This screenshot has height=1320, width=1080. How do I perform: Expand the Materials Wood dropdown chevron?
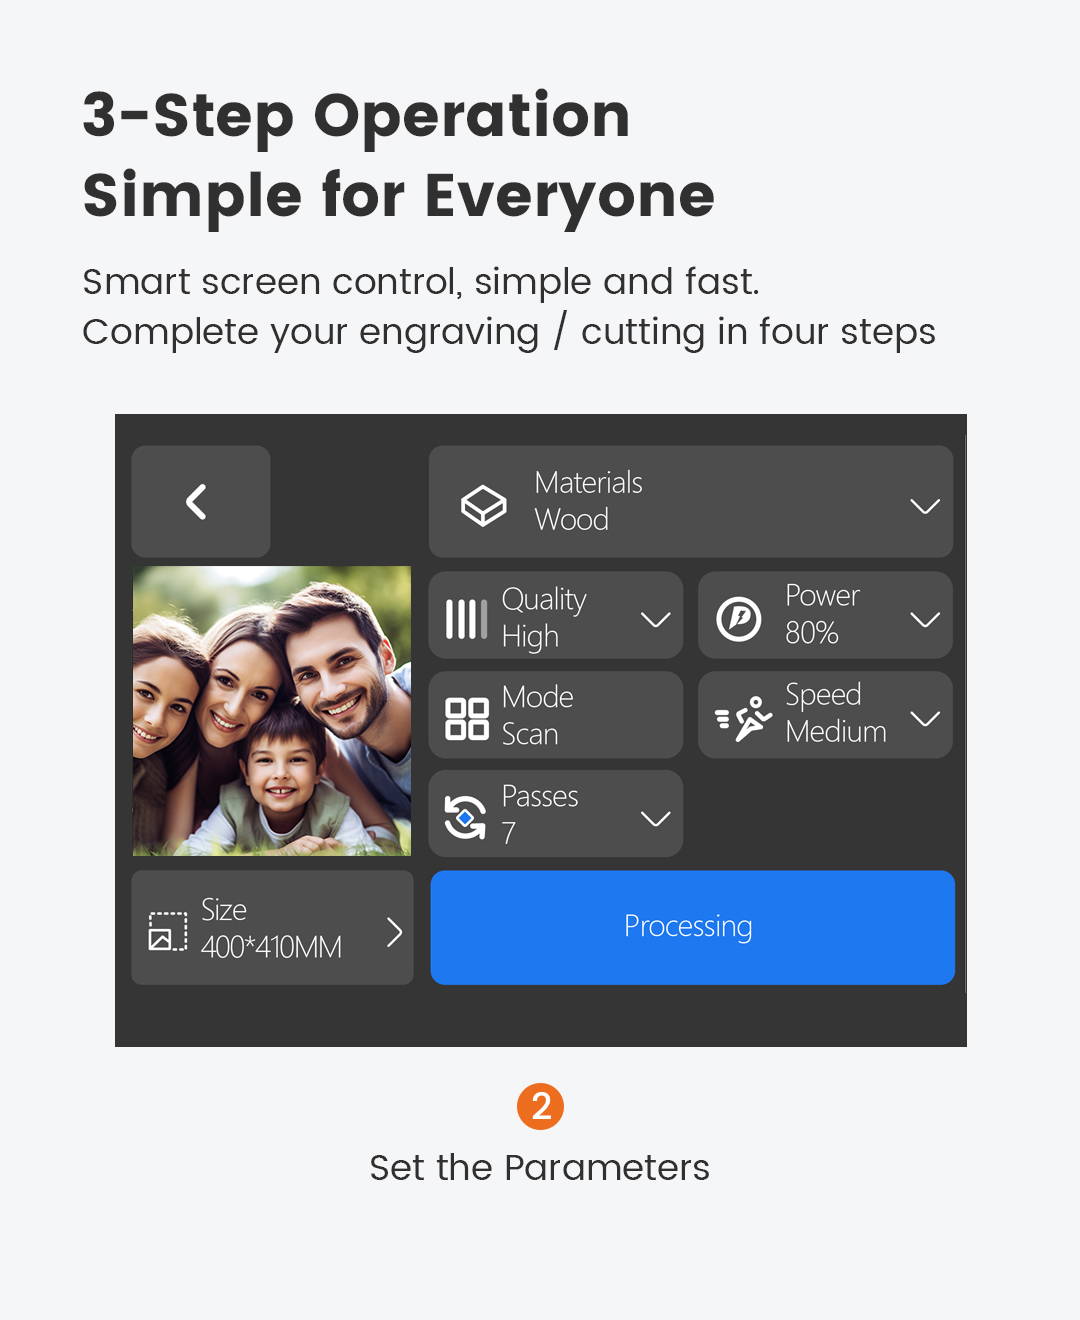pyautogui.click(x=925, y=506)
